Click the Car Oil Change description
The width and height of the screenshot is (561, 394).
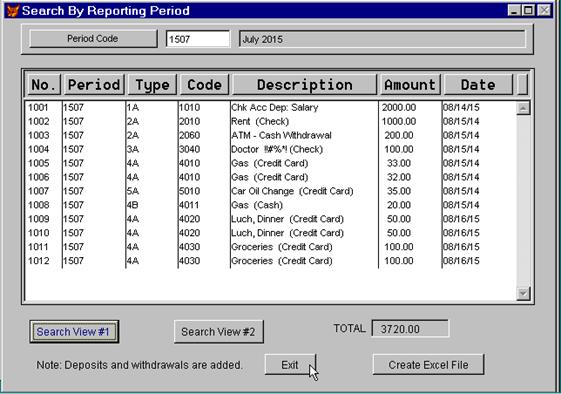pos(292,191)
